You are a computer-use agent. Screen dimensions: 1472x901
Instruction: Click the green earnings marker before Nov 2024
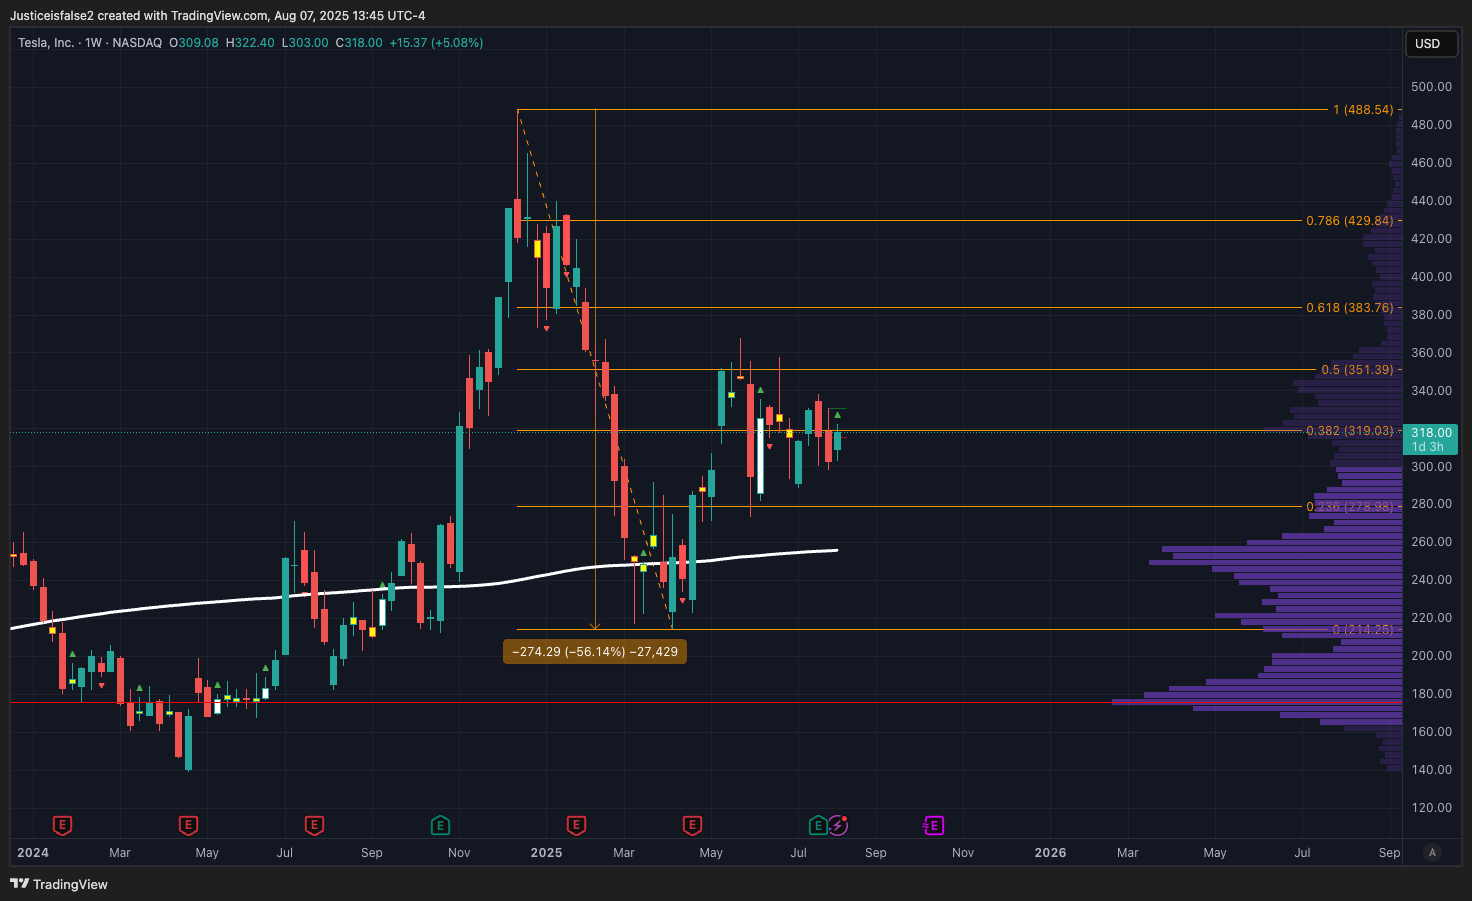[x=440, y=825]
